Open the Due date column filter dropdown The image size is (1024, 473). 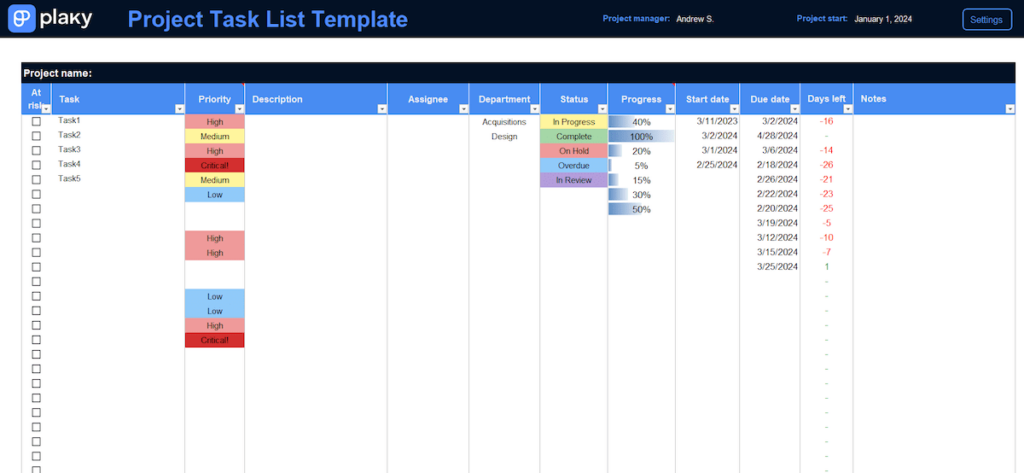795,109
